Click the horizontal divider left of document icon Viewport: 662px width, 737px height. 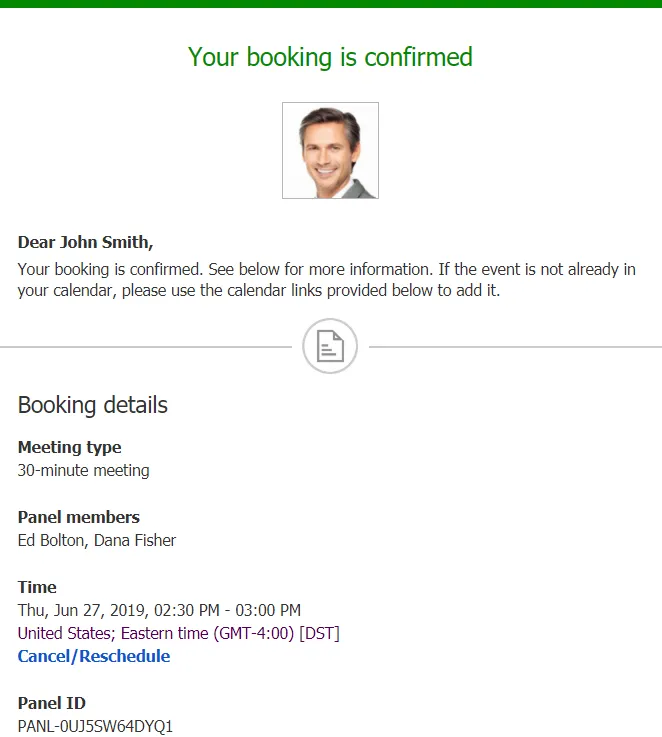pos(146,347)
